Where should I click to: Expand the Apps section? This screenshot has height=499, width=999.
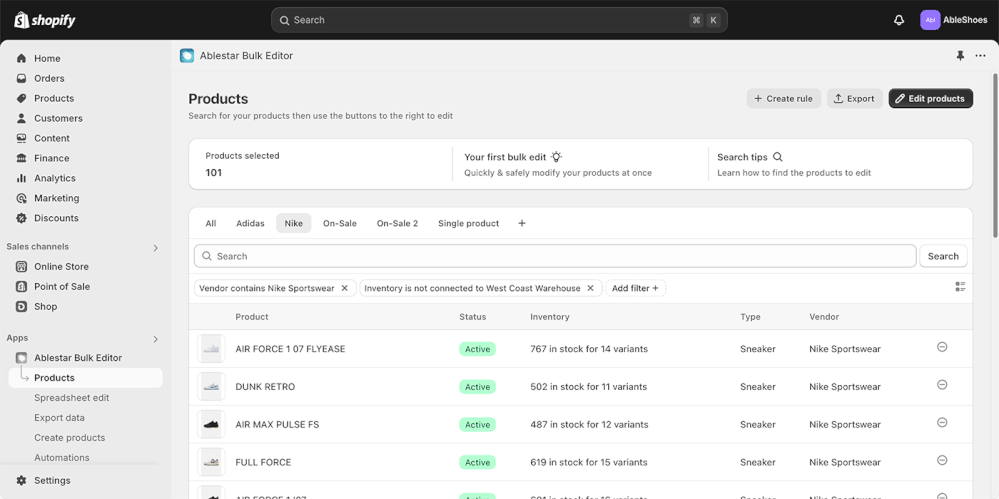tap(155, 340)
